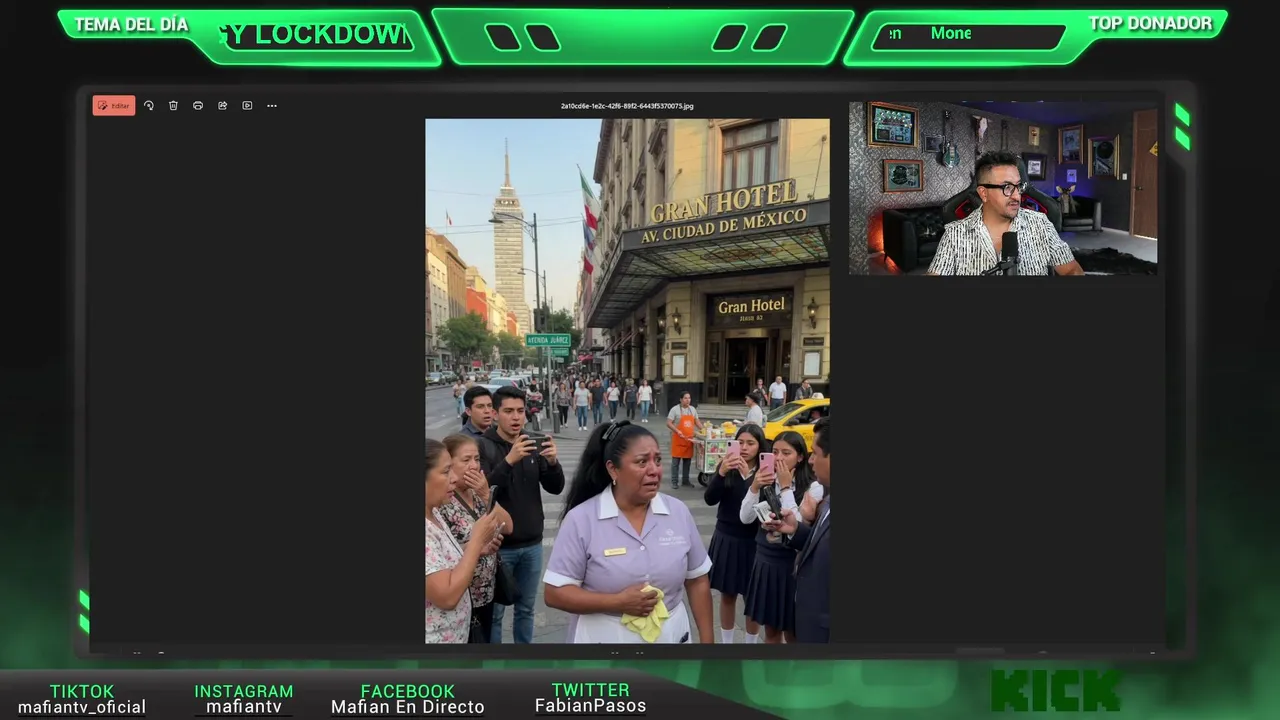The image size is (1280, 720).
Task: Rotate the image with the rotate icon
Action: (149, 106)
